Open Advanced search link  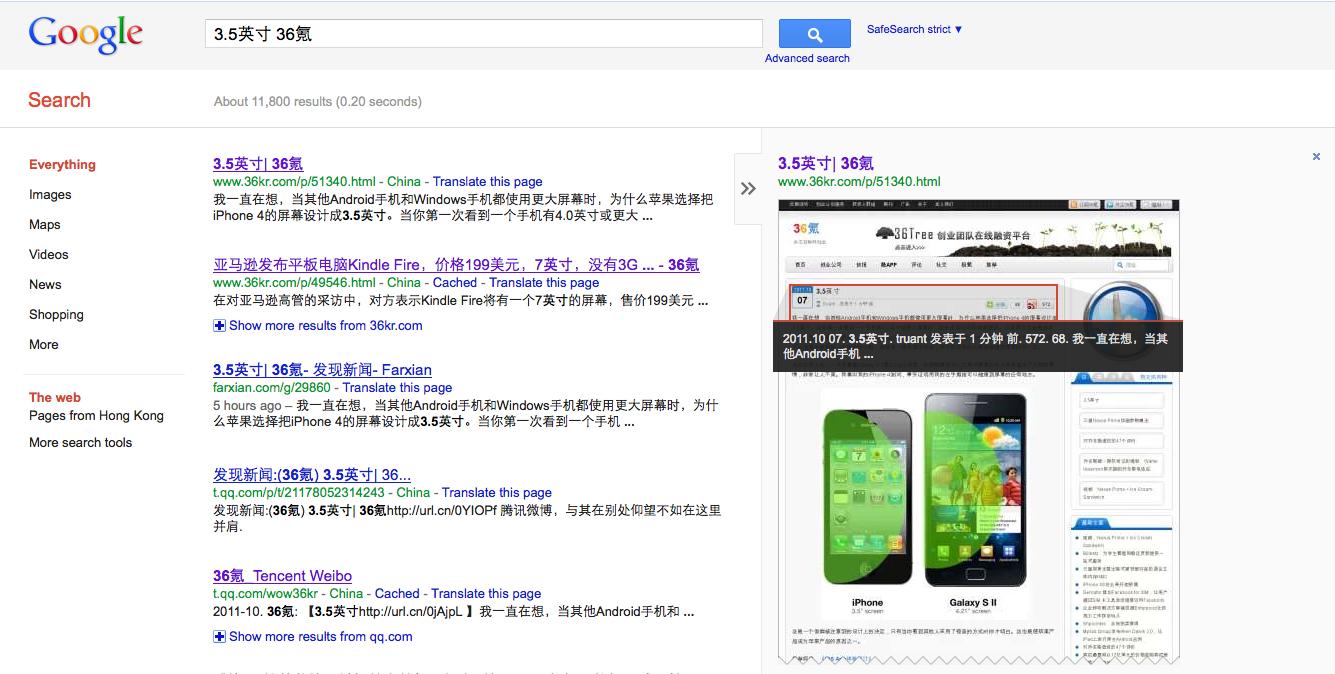tap(807, 58)
